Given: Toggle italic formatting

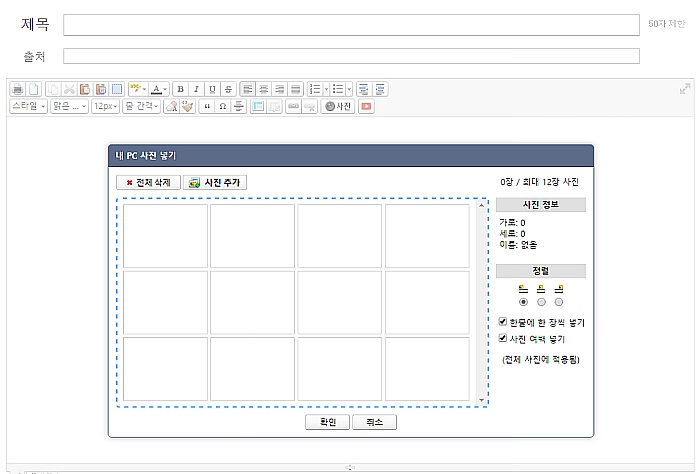Looking at the screenshot, I should [196, 89].
